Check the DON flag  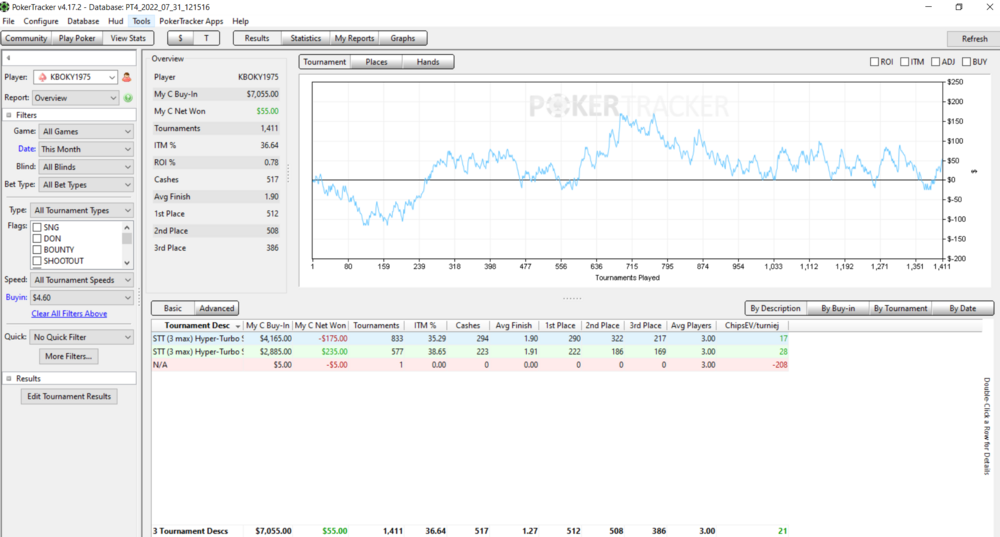pyautogui.click(x=37, y=239)
